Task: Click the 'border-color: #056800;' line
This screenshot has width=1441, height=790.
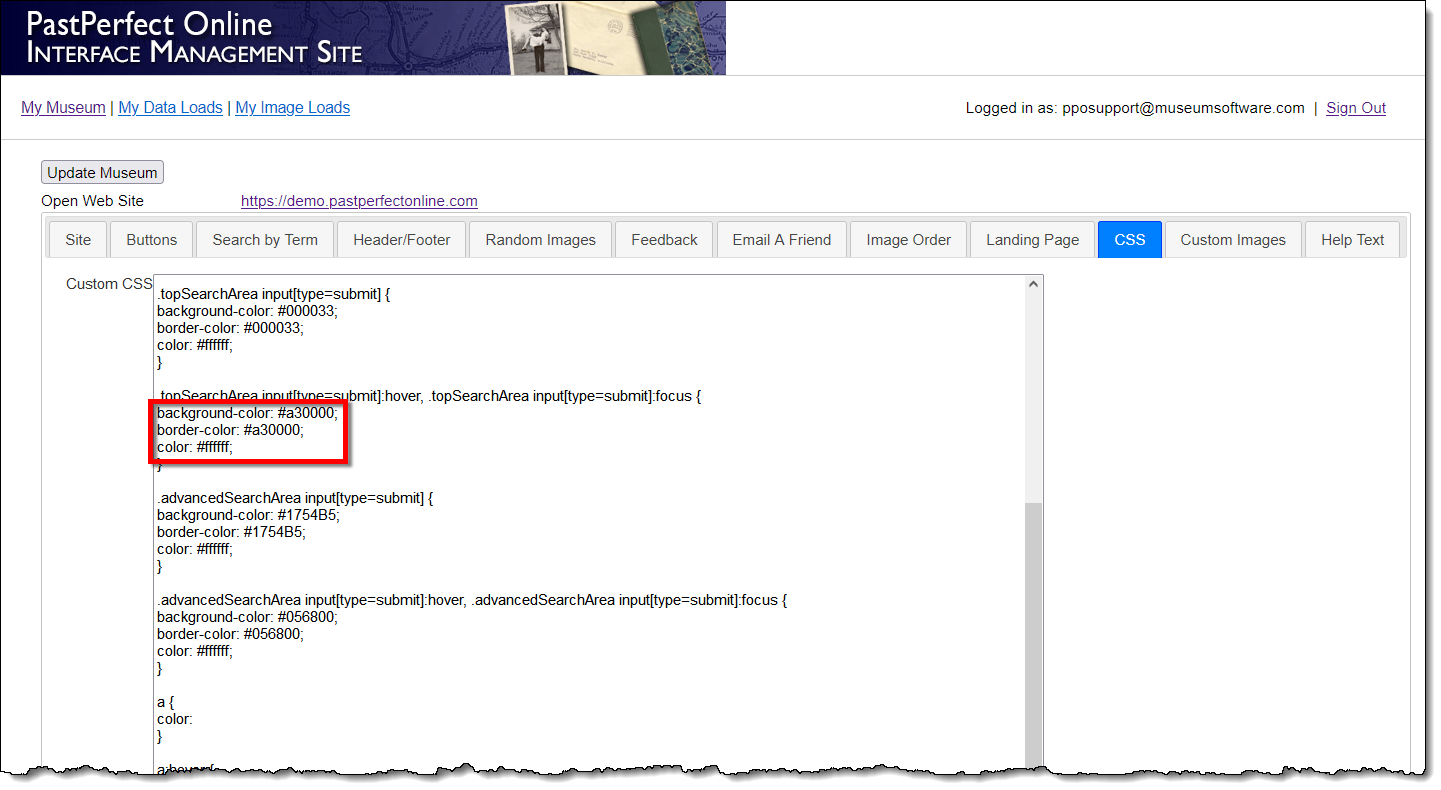Action: (230, 634)
